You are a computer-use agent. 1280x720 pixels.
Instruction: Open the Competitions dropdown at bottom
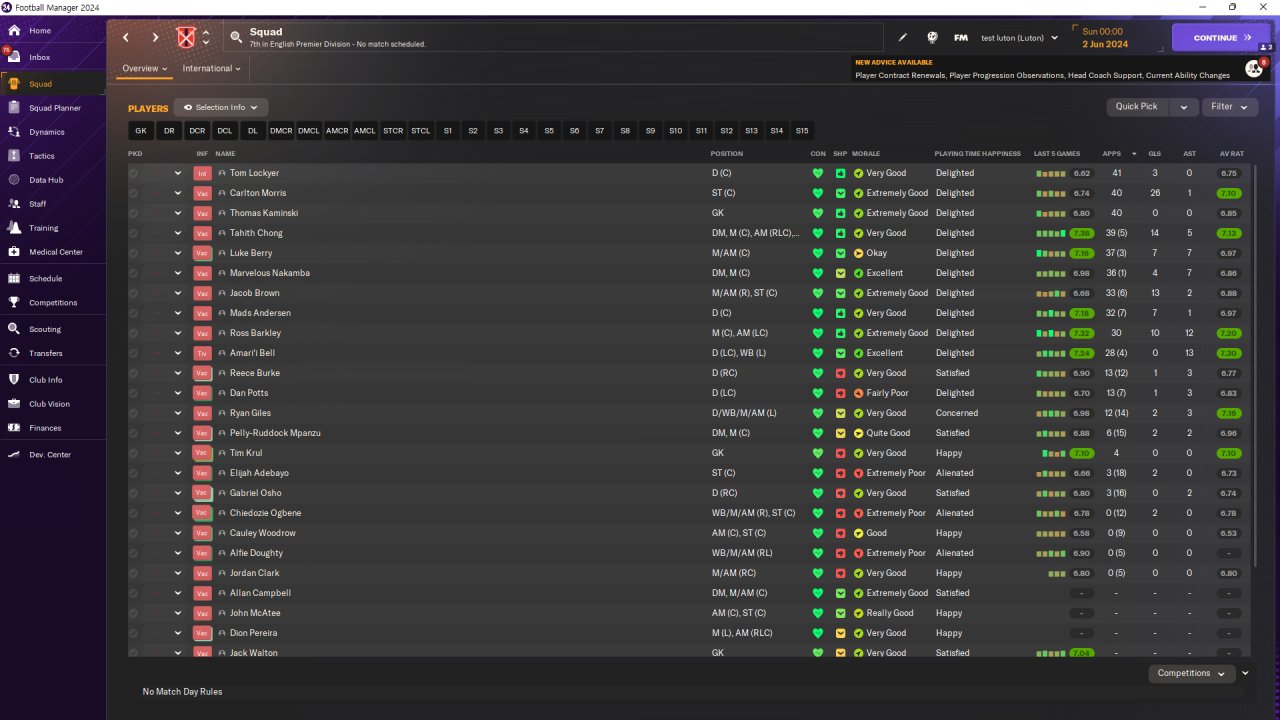pos(1191,673)
